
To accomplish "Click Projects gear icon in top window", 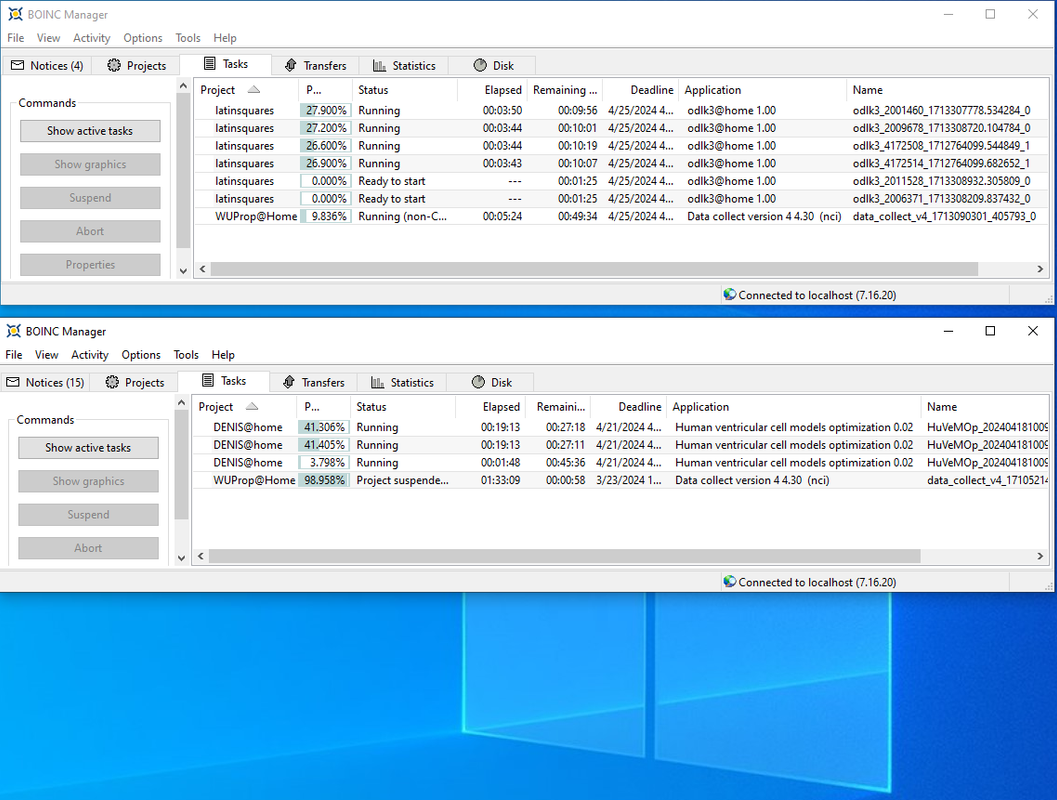I will coord(114,65).
